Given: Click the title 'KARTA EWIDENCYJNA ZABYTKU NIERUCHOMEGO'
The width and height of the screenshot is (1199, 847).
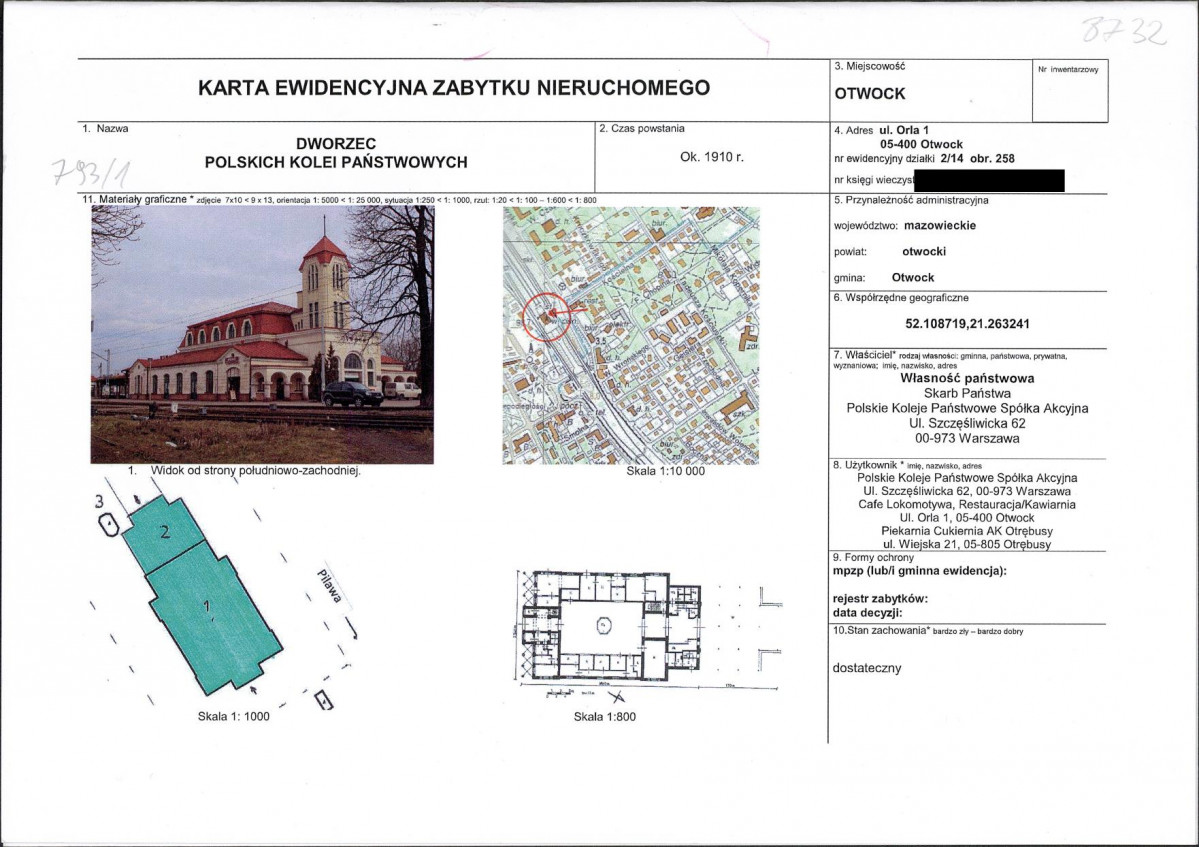Looking at the screenshot, I should pyautogui.click(x=453, y=88).
